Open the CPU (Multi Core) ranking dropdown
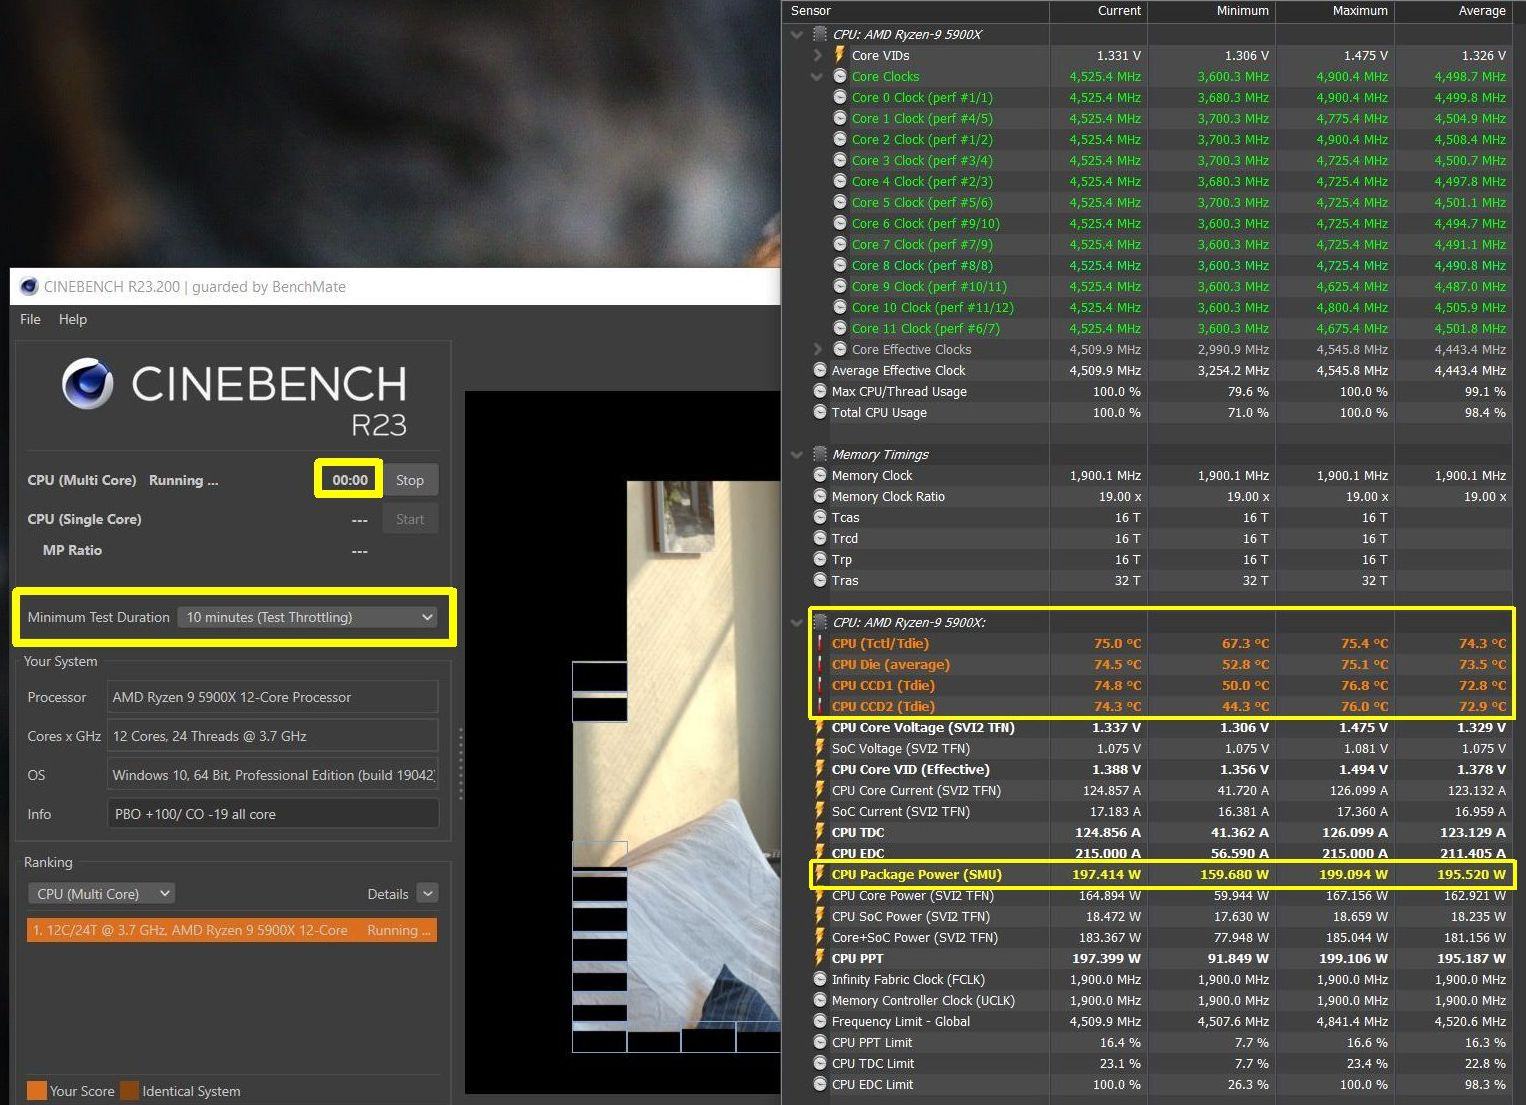Image resolution: width=1526 pixels, height=1105 pixels. 101,893
